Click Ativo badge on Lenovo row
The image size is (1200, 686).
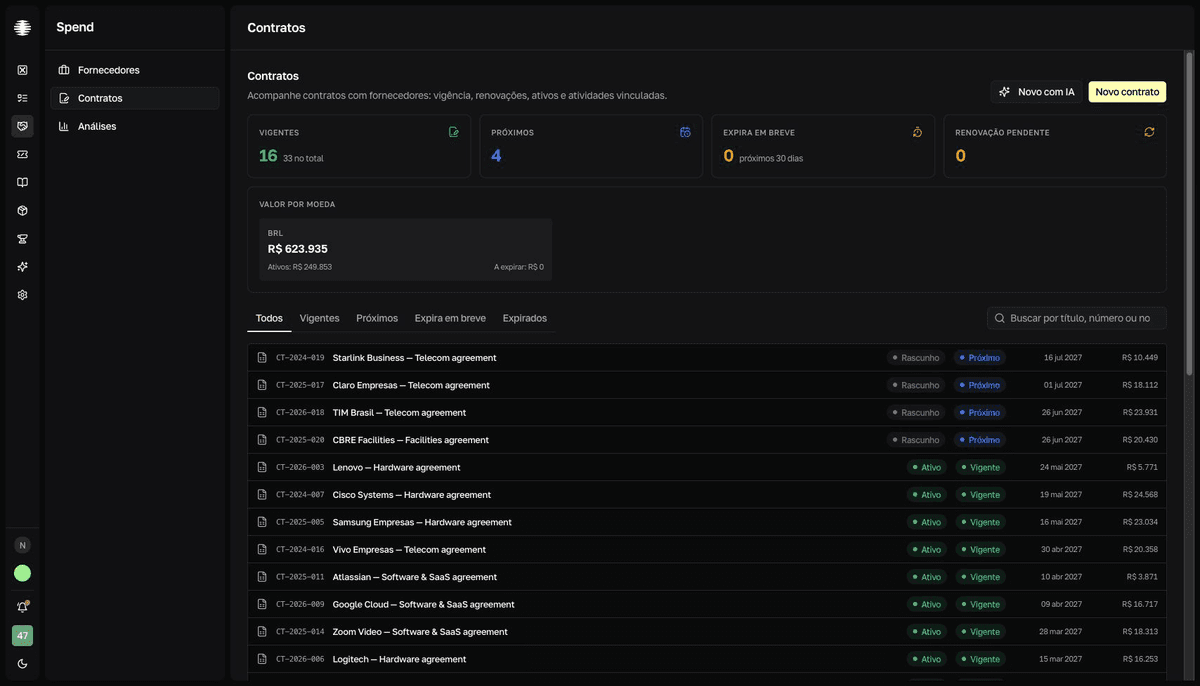[x=927, y=467]
